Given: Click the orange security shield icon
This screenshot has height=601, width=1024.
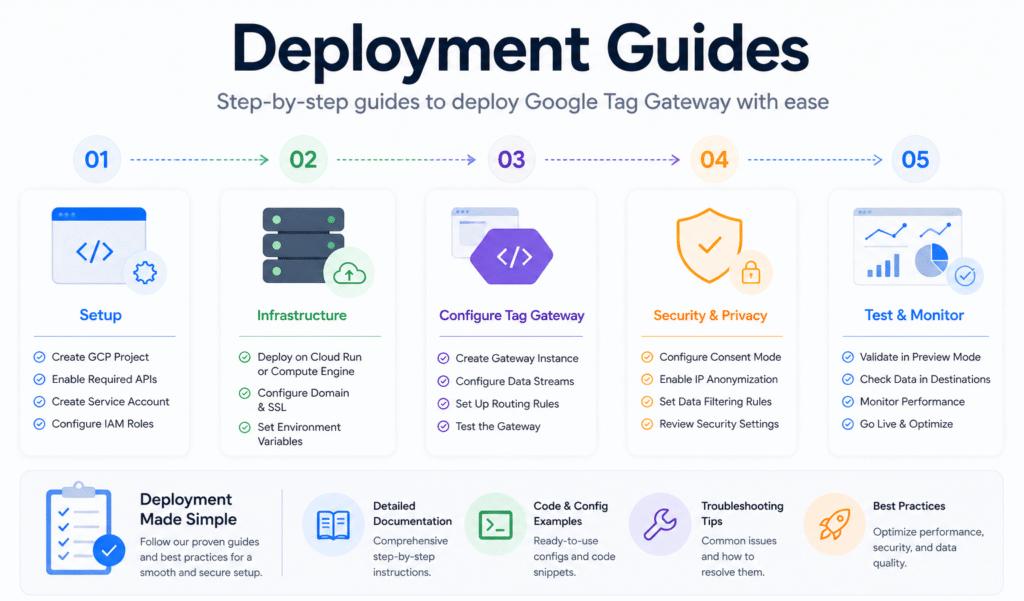Looking at the screenshot, I should (709, 246).
